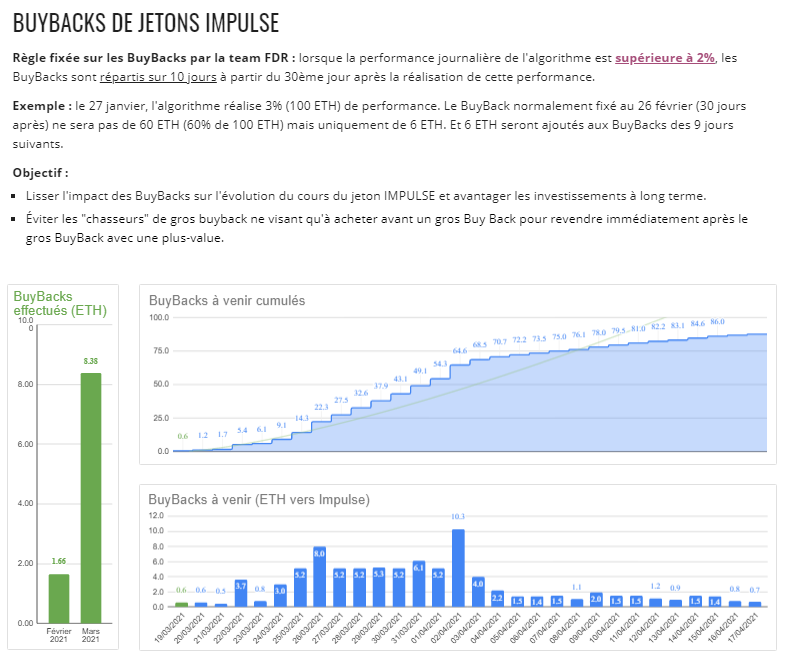Click the 1.2 label above 12/04/2021 bar

point(656,586)
